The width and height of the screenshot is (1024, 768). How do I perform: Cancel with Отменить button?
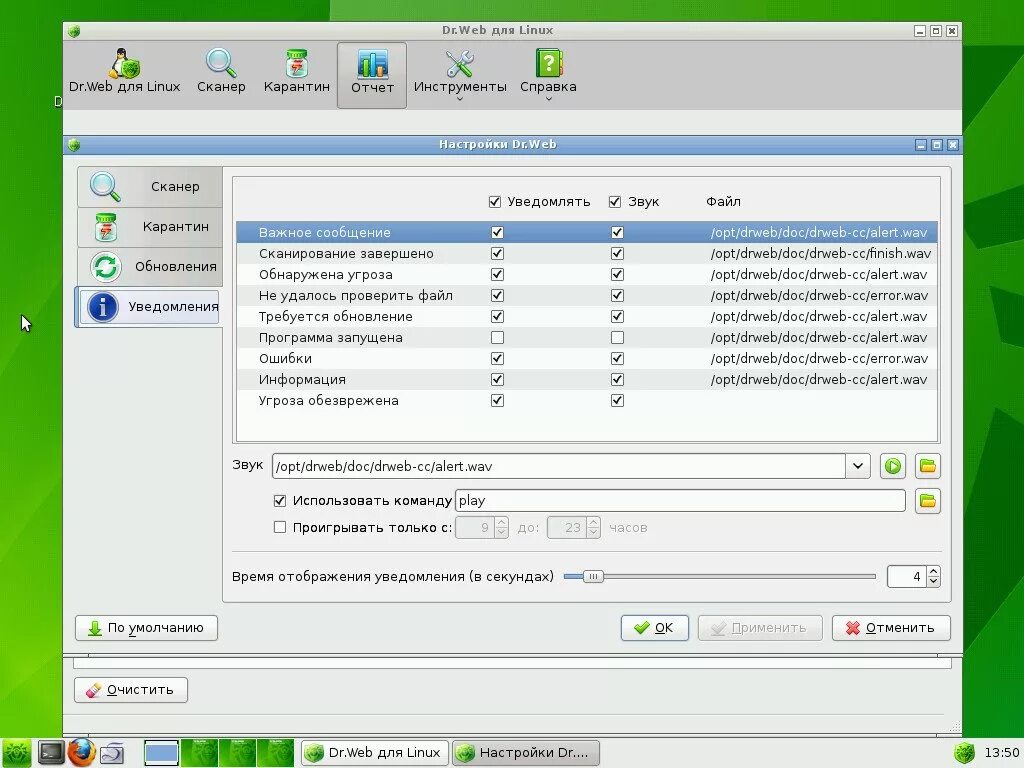coord(891,628)
